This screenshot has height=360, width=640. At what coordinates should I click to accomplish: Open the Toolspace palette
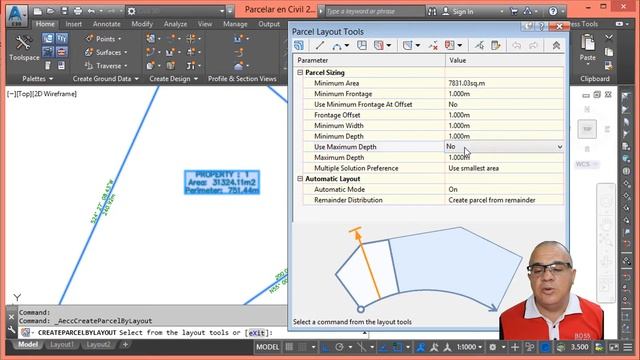pos(24,48)
